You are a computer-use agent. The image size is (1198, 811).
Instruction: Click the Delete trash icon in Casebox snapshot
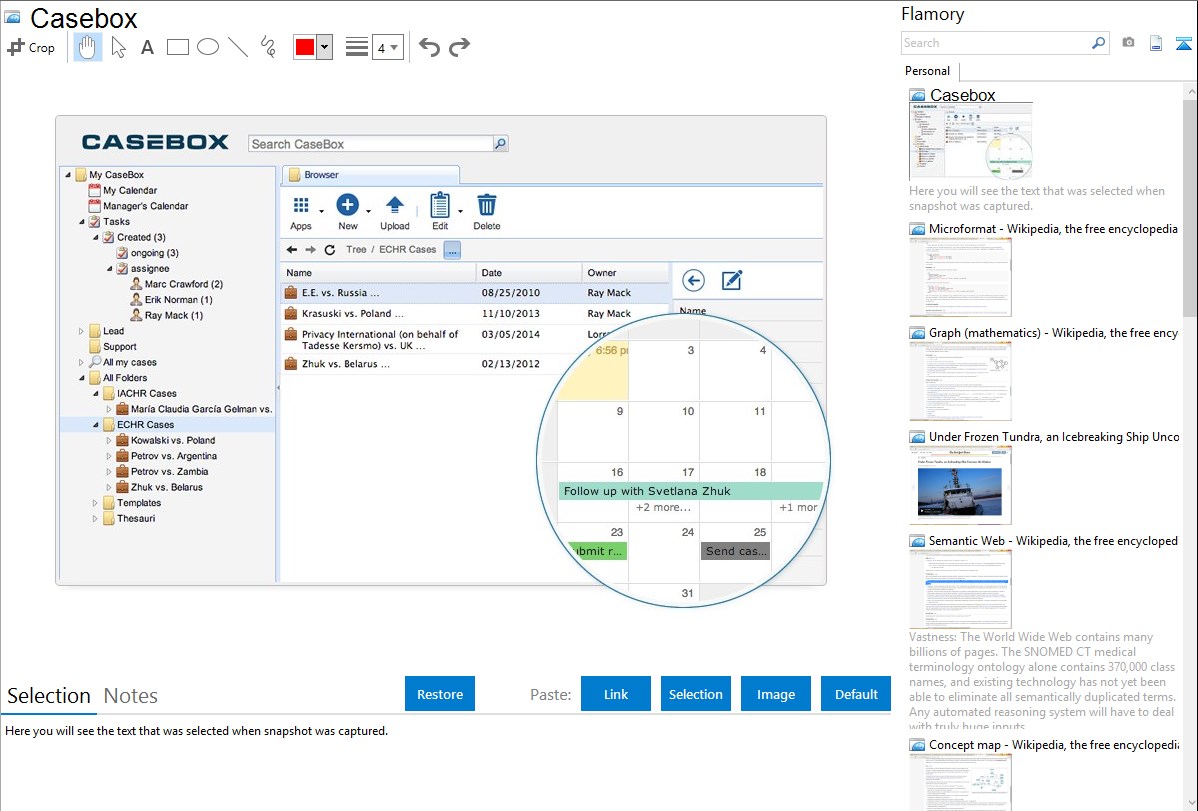[x=487, y=205]
